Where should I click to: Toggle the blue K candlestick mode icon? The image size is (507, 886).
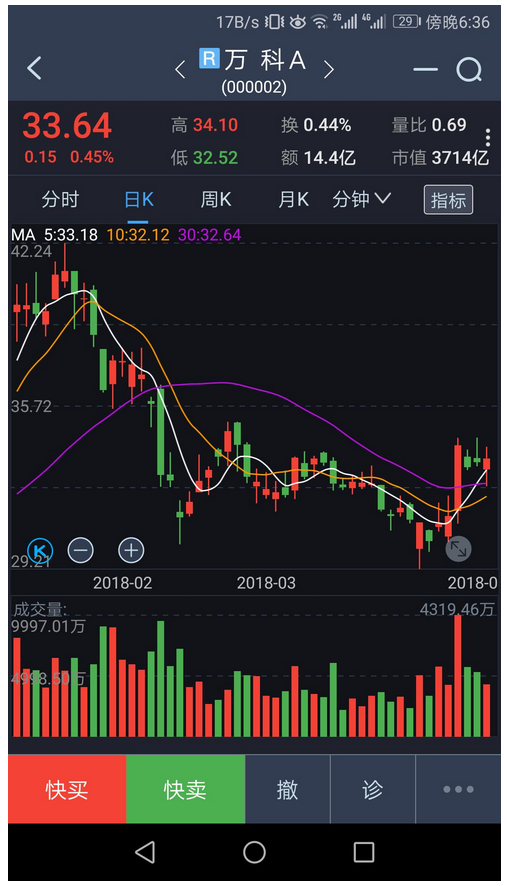point(40,550)
